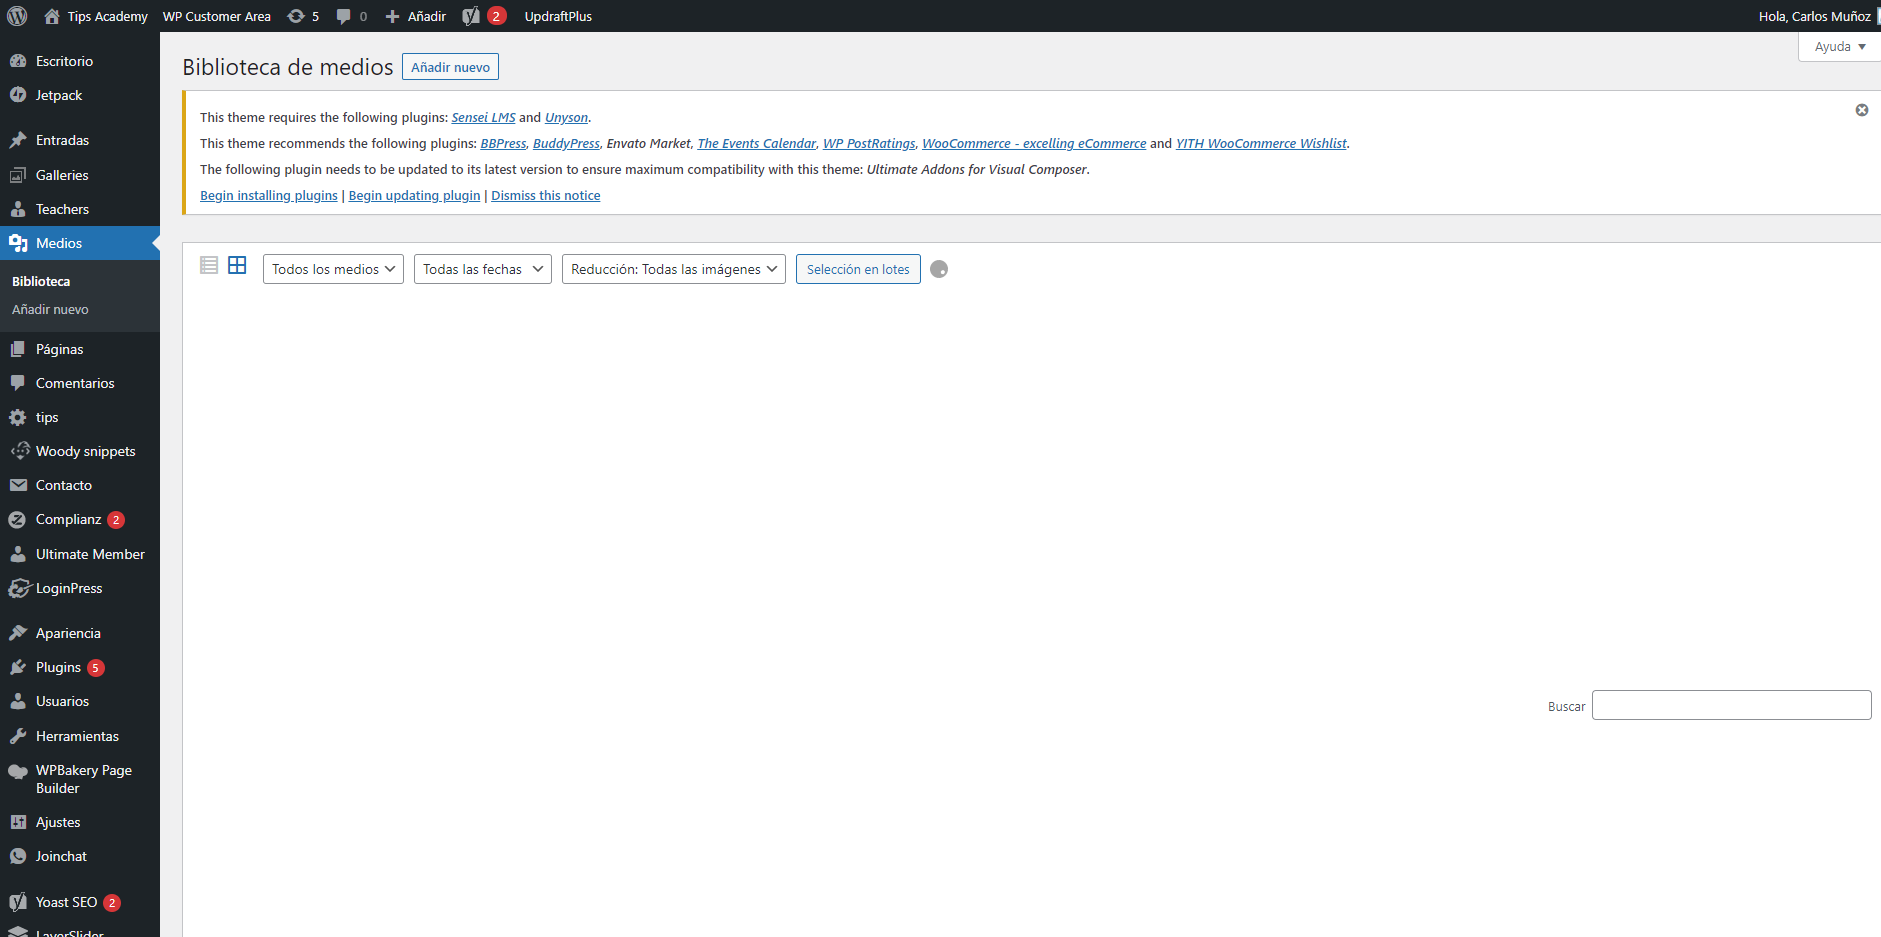Click the Herramientas wrench icon
This screenshot has width=1881, height=937.
[18, 736]
